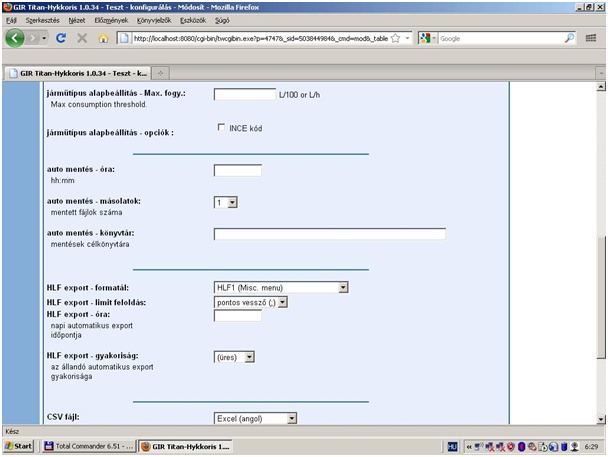Click the URL address field
Viewport: 608px width, 457px height.
point(260,38)
